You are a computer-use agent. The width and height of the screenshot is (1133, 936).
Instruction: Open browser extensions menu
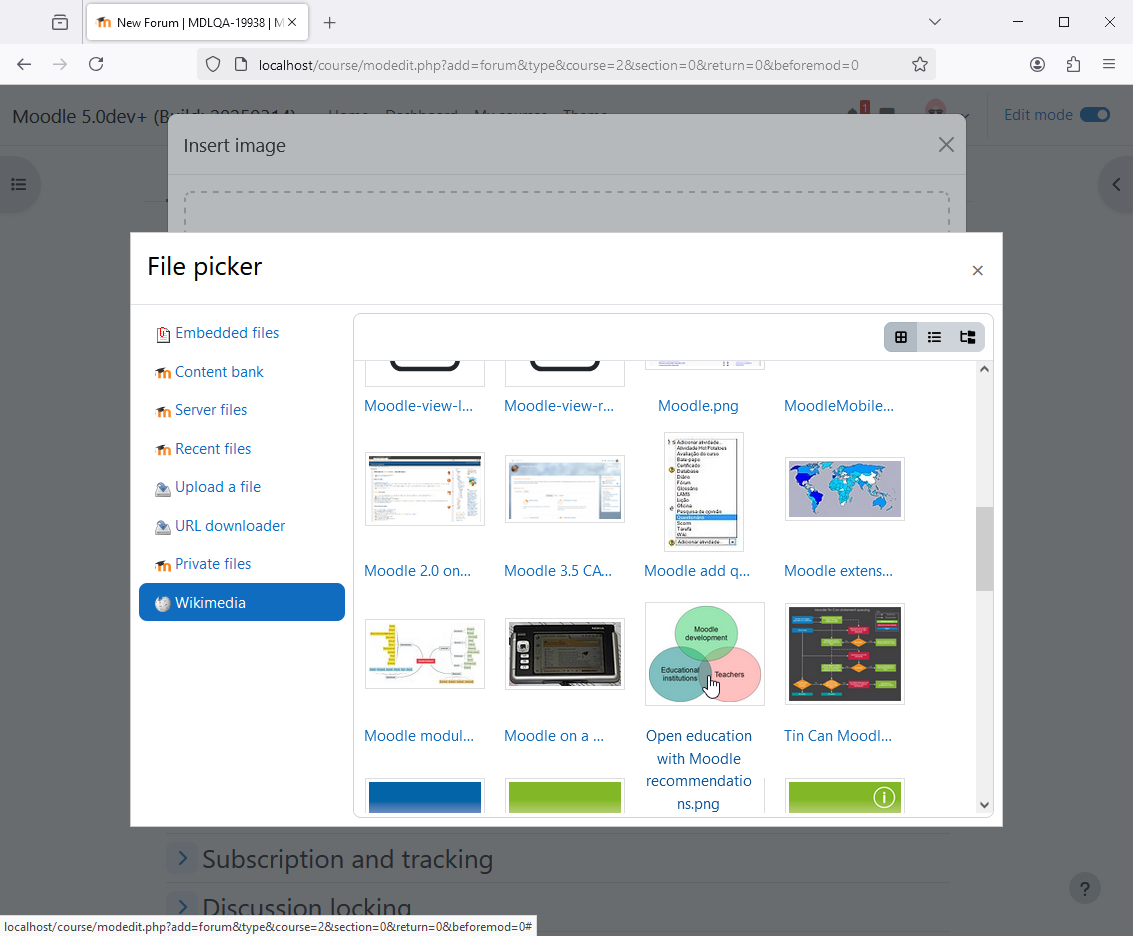coord(1073,64)
